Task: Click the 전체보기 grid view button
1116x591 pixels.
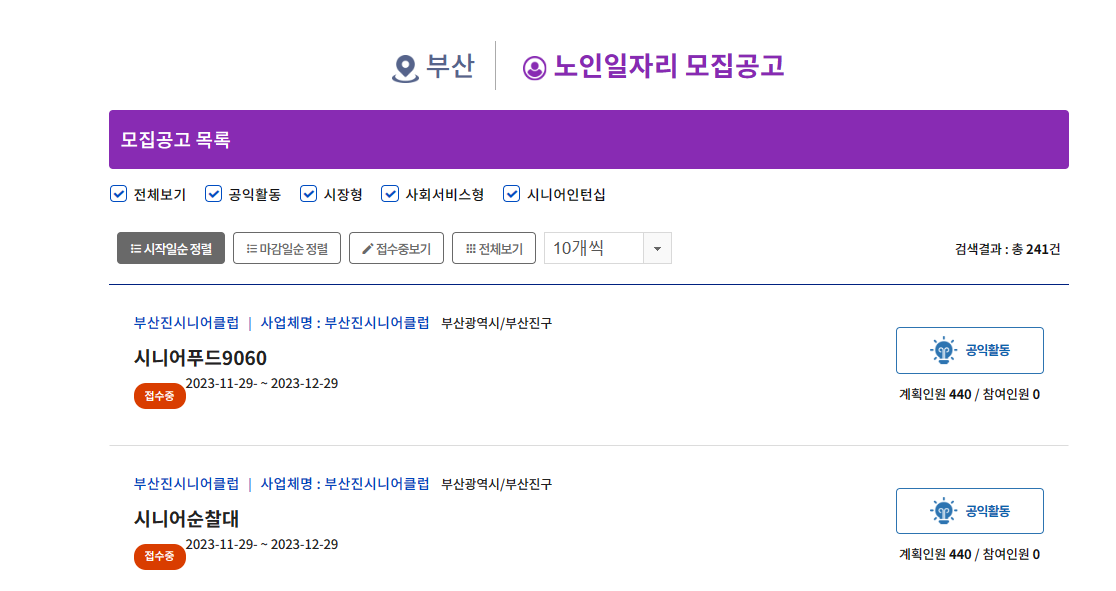Action: point(494,248)
